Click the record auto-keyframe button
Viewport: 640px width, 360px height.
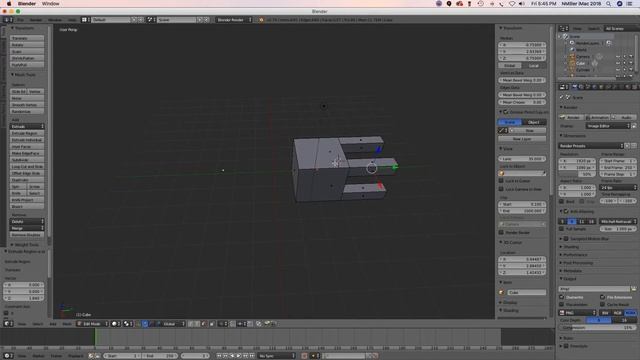[304, 356]
